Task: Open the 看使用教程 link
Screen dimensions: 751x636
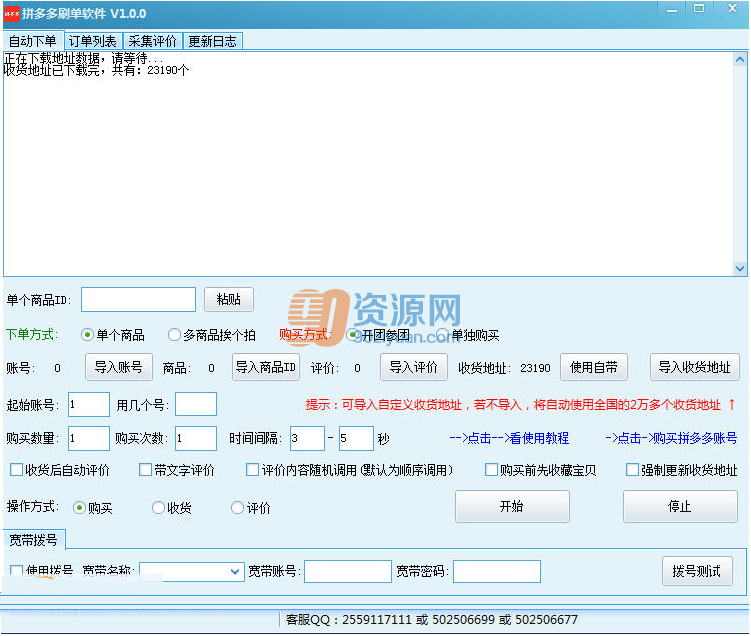Action: (x=509, y=438)
